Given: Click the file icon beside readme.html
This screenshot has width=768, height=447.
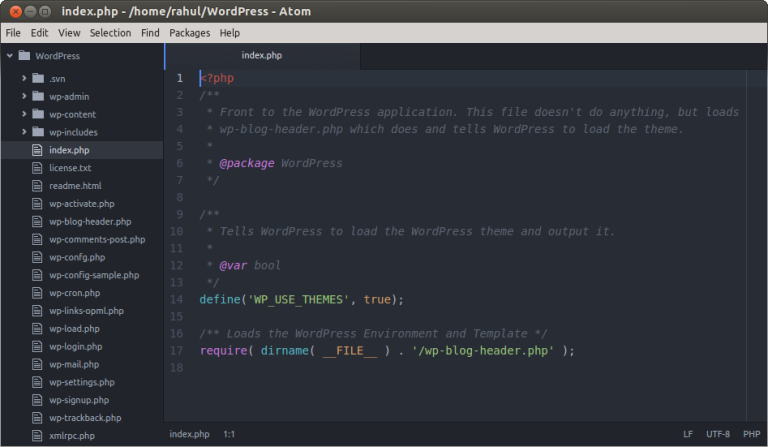Looking at the screenshot, I should tap(38, 186).
